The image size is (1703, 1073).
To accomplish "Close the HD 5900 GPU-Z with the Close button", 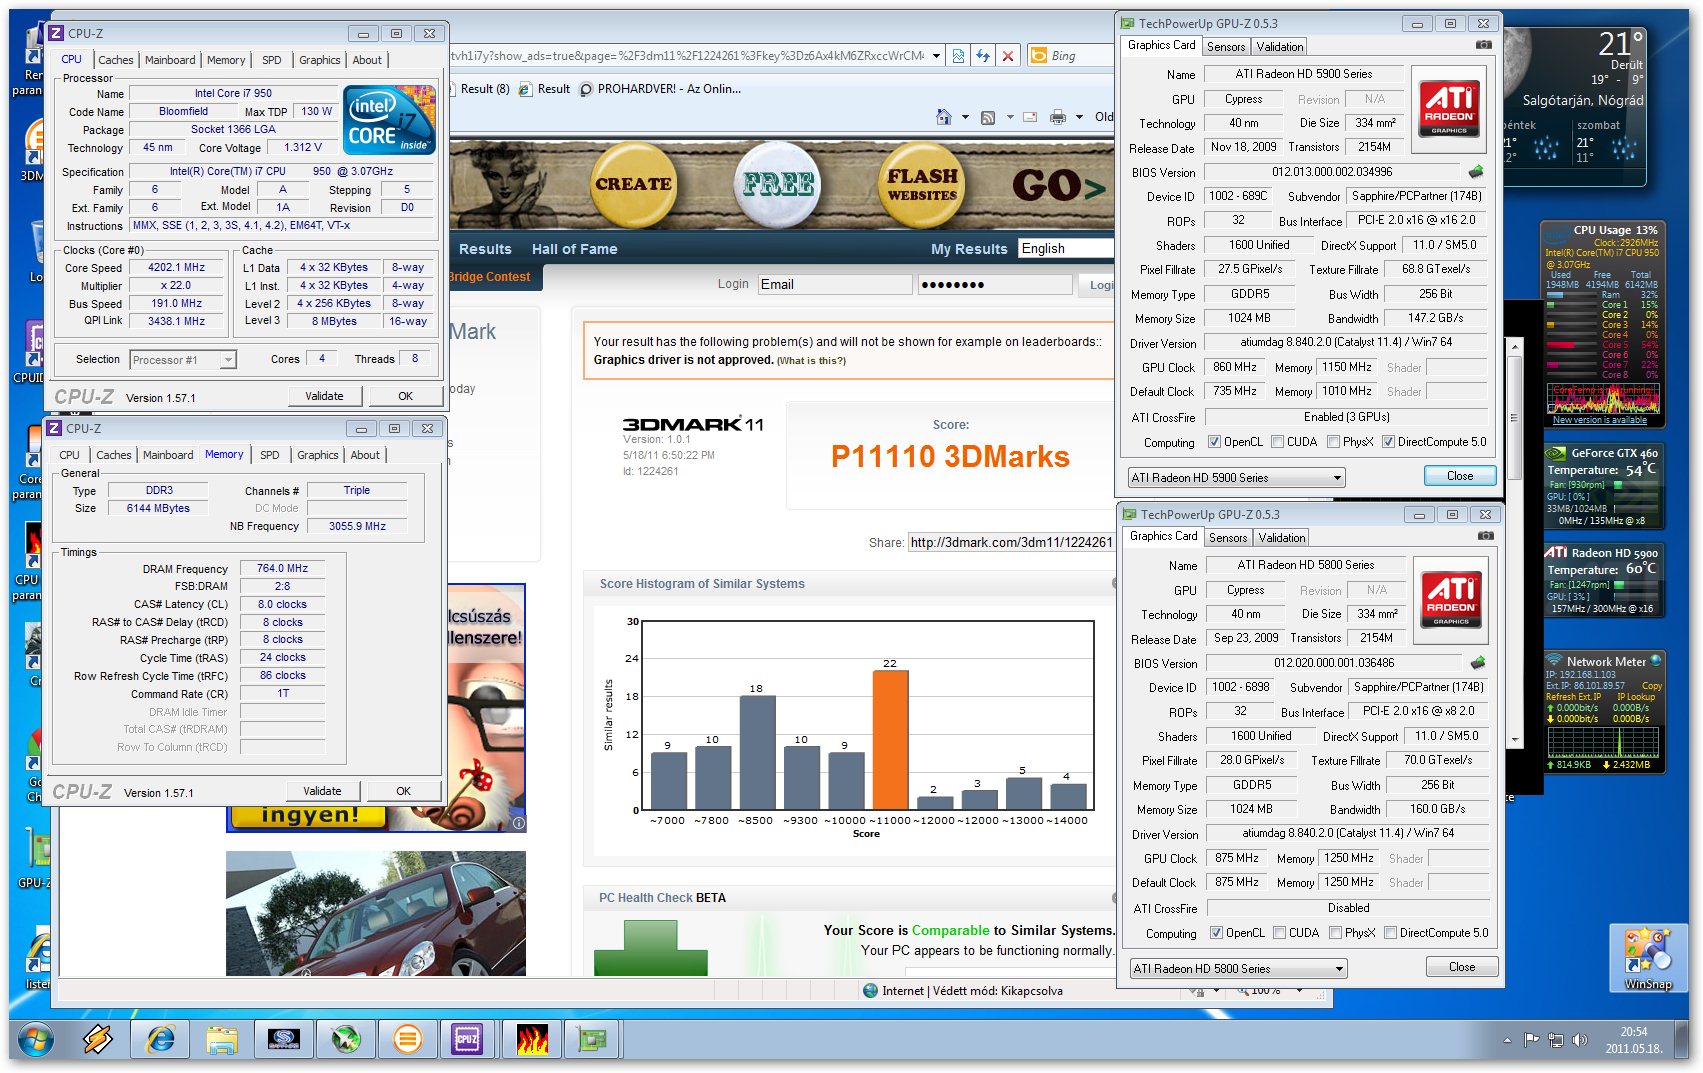I will pos(1460,476).
